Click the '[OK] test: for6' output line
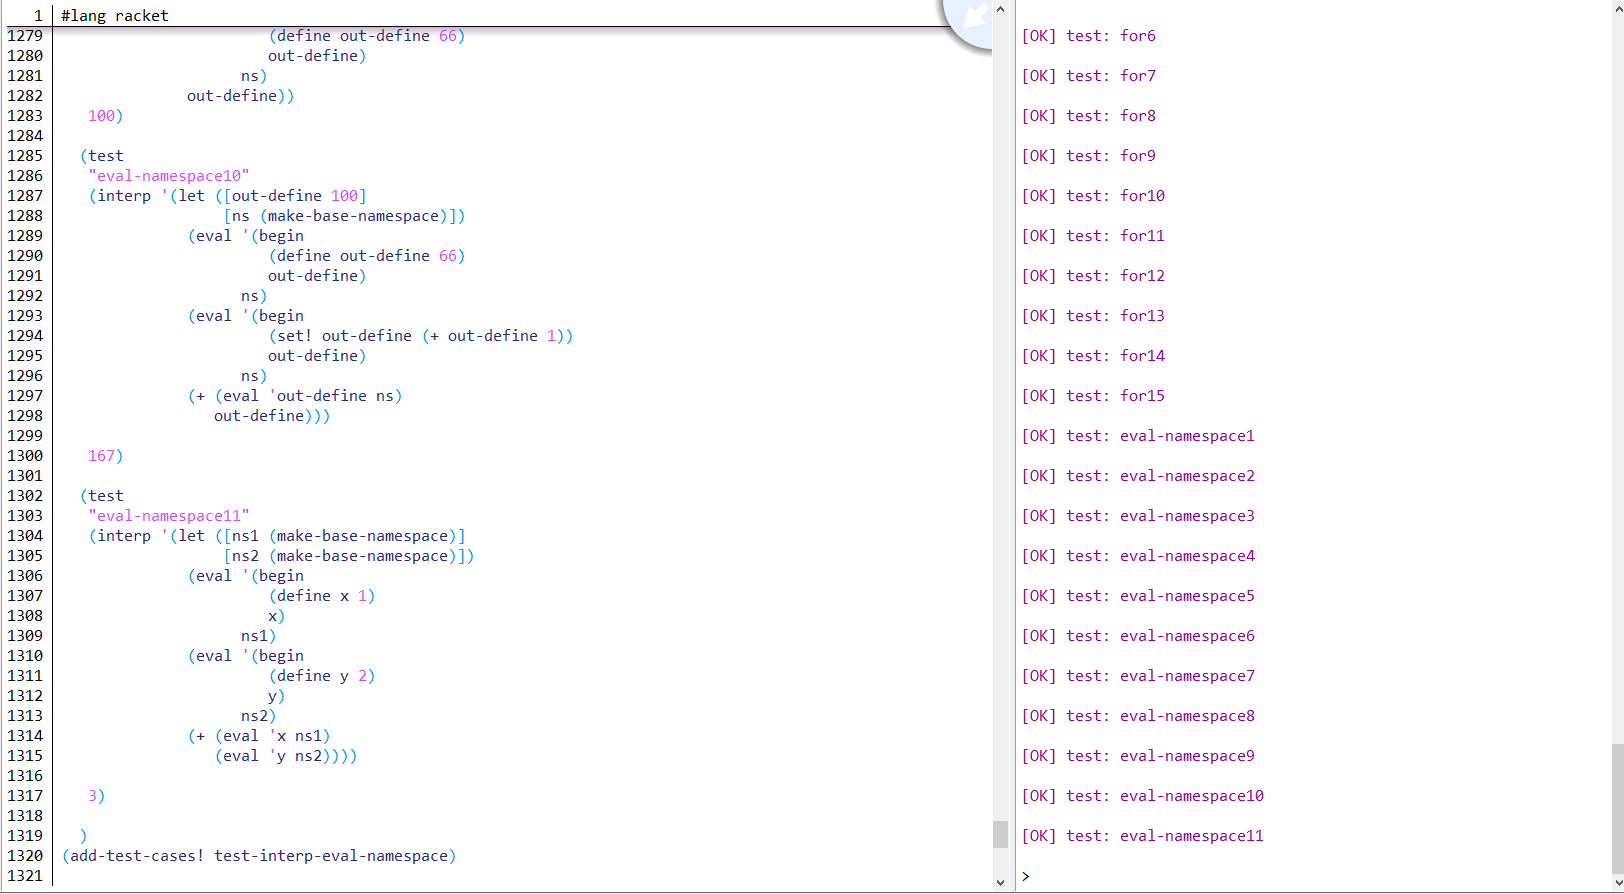The height and width of the screenshot is (894, 1624). click(x=1088, y=36)
